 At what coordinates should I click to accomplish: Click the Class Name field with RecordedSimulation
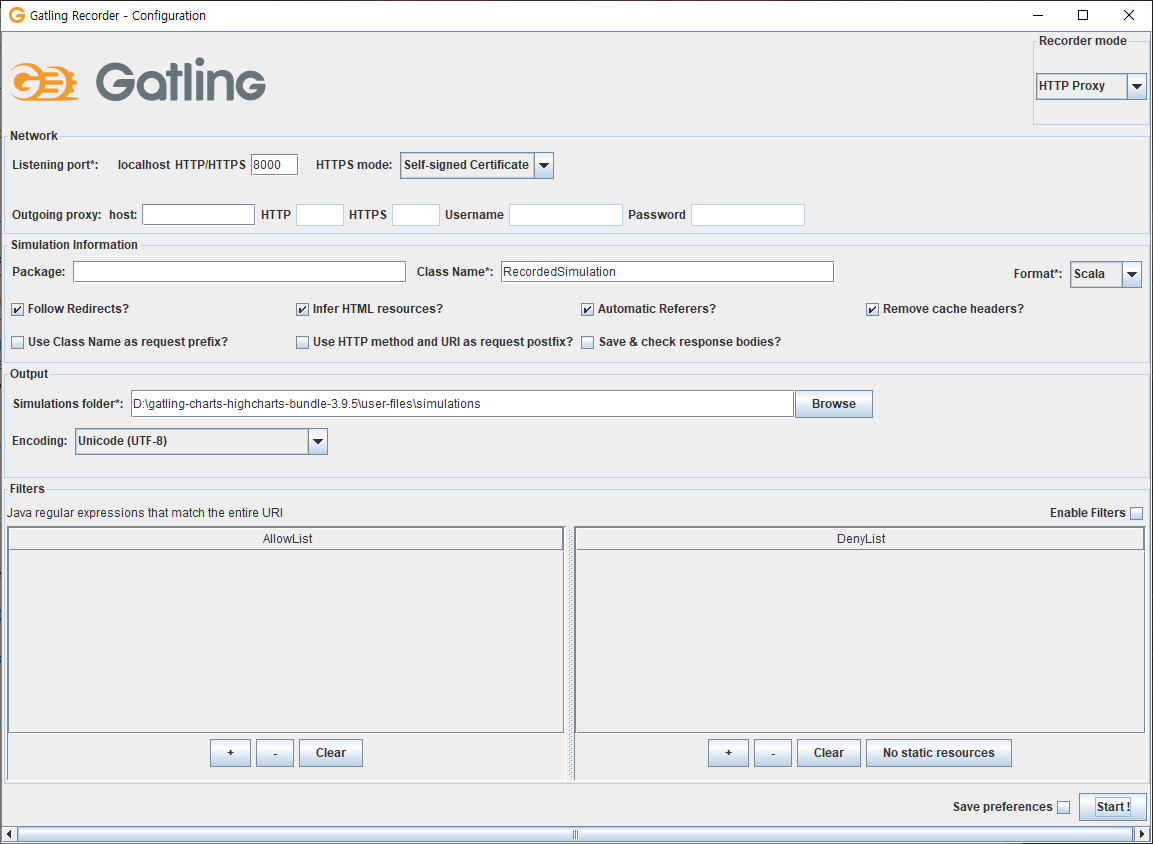[x=667, y=272]
